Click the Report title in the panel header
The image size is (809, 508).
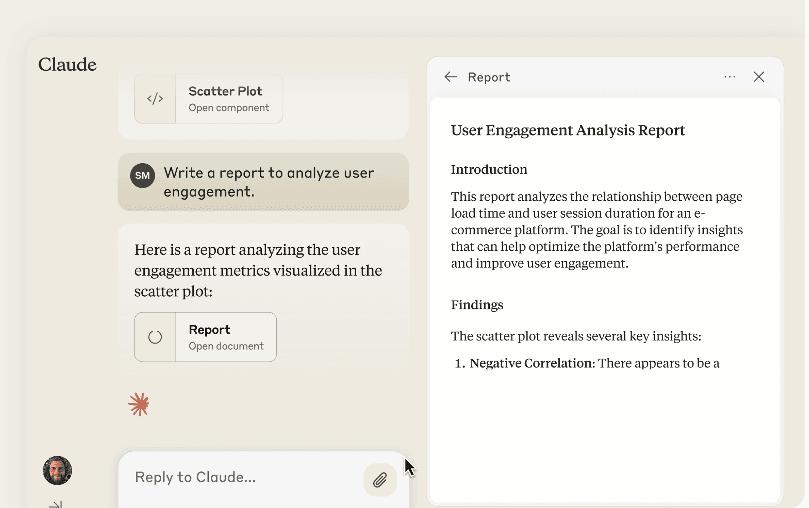(489, 77)
